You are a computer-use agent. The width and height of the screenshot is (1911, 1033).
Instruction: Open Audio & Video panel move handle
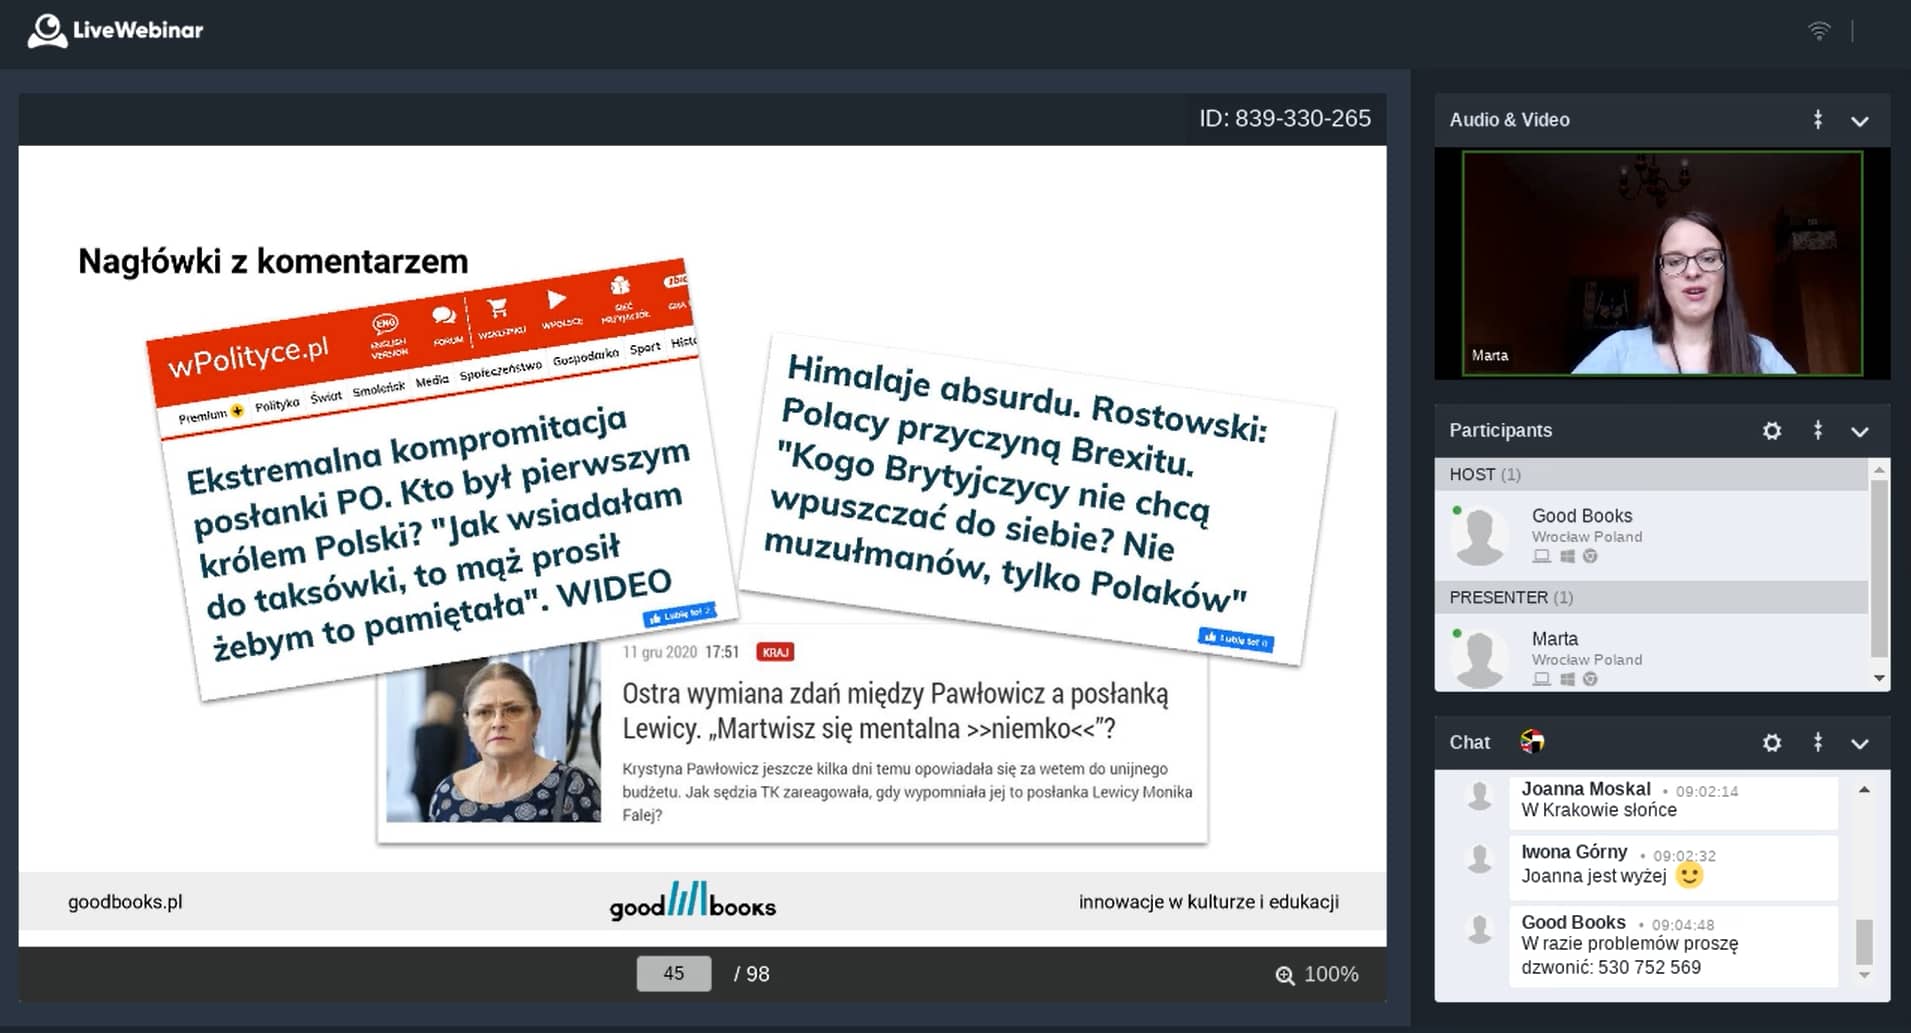(1818, 120)
